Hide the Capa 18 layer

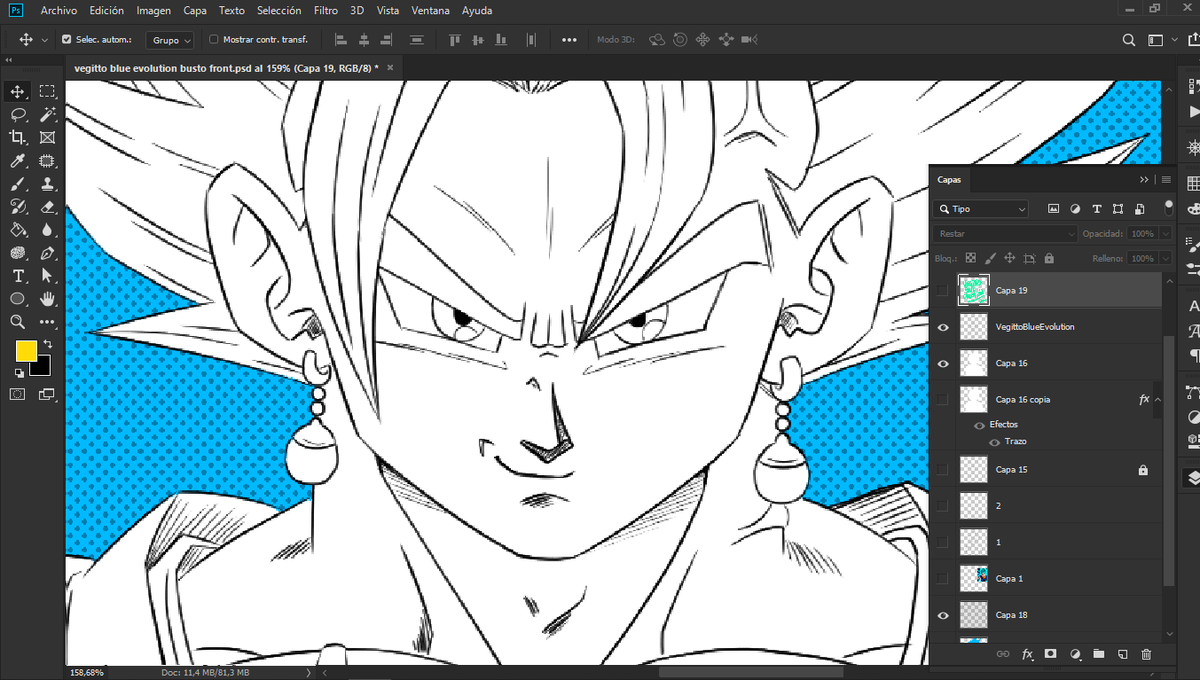click(942, 615)
